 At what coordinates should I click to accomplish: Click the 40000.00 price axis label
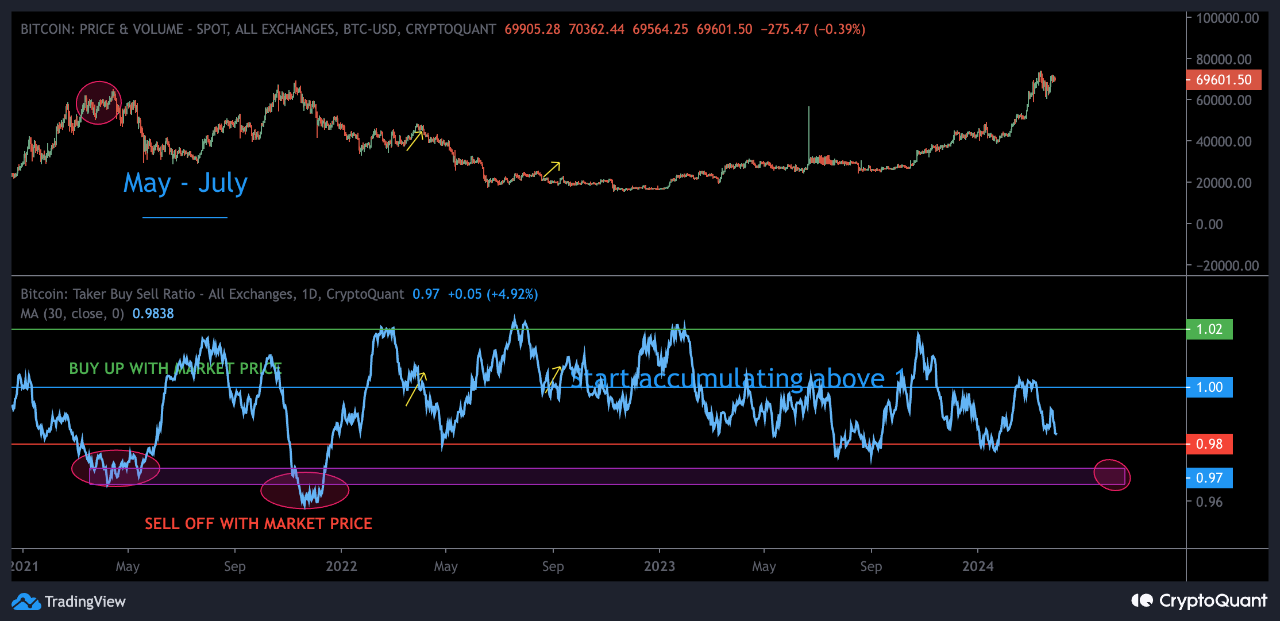click(x=1226, y=142)
